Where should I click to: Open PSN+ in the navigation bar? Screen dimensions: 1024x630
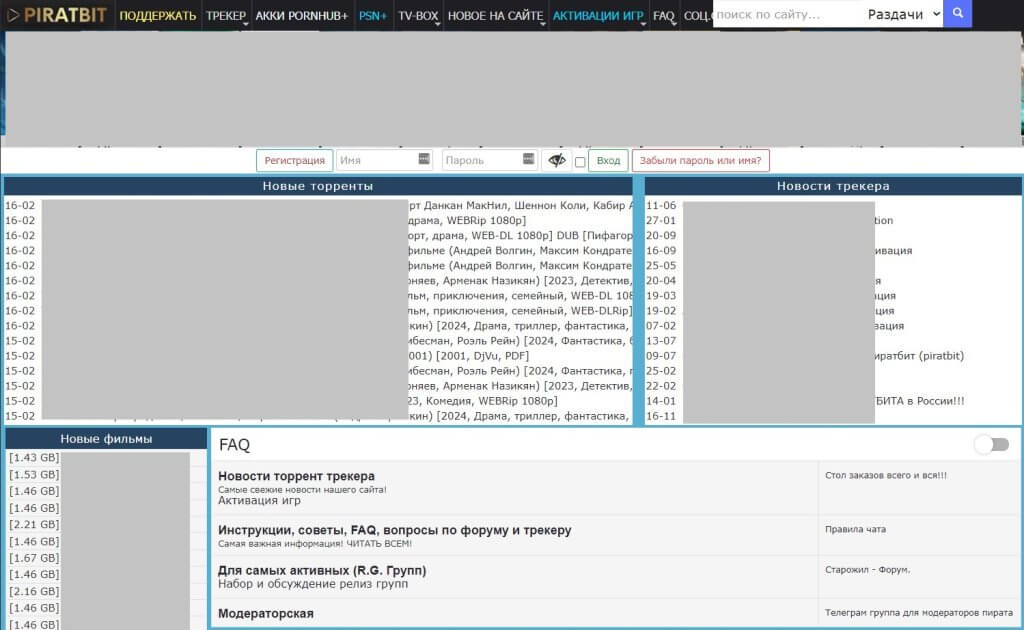pyautogui.click(x=372, y=16)
